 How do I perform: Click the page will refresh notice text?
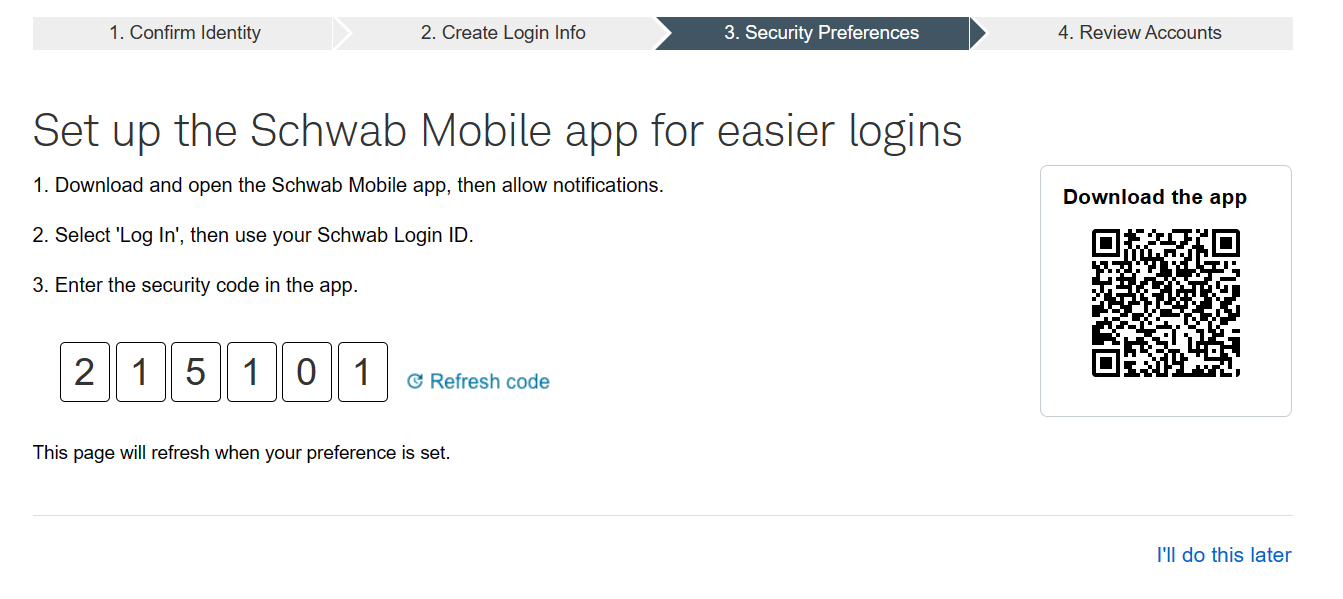tap(242, 453)
